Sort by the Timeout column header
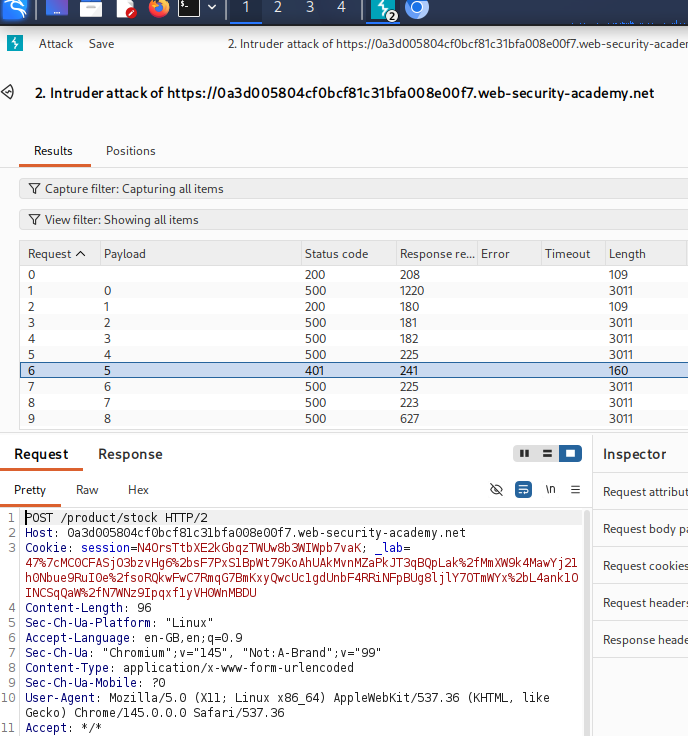688x736 pixels. click(573, 254)
